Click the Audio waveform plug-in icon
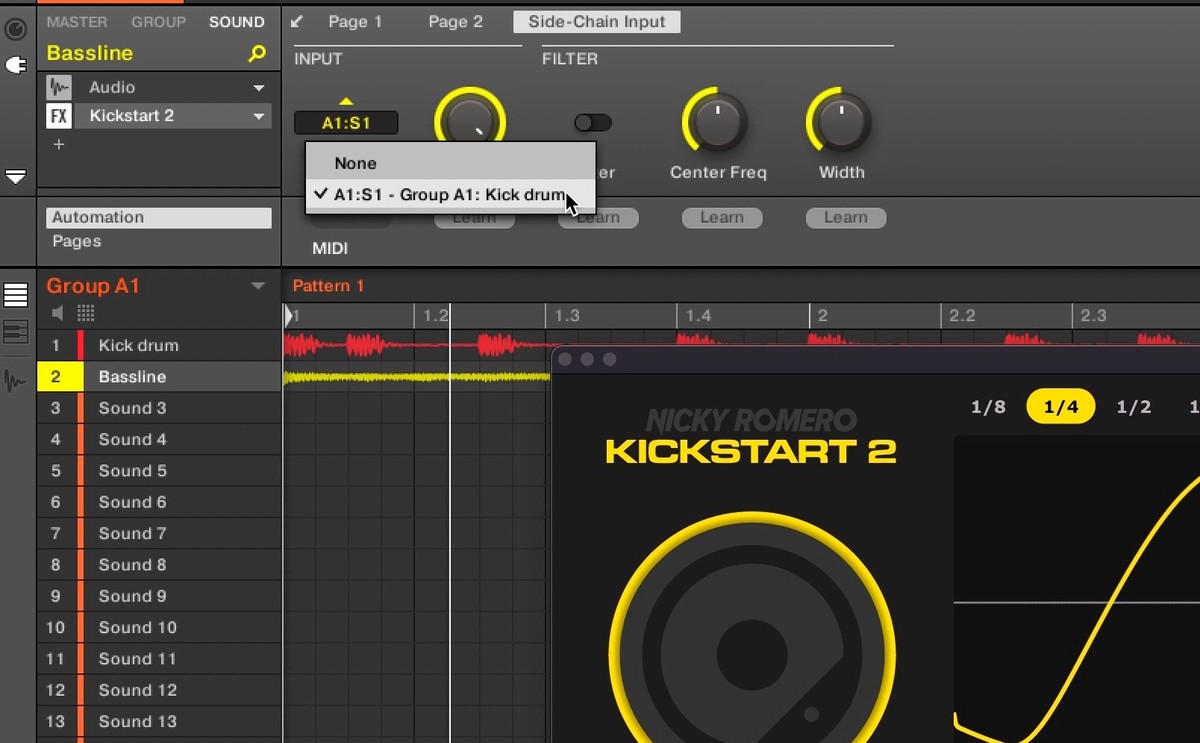This screenshot has height=743, width=1200. tap(59, 87)
